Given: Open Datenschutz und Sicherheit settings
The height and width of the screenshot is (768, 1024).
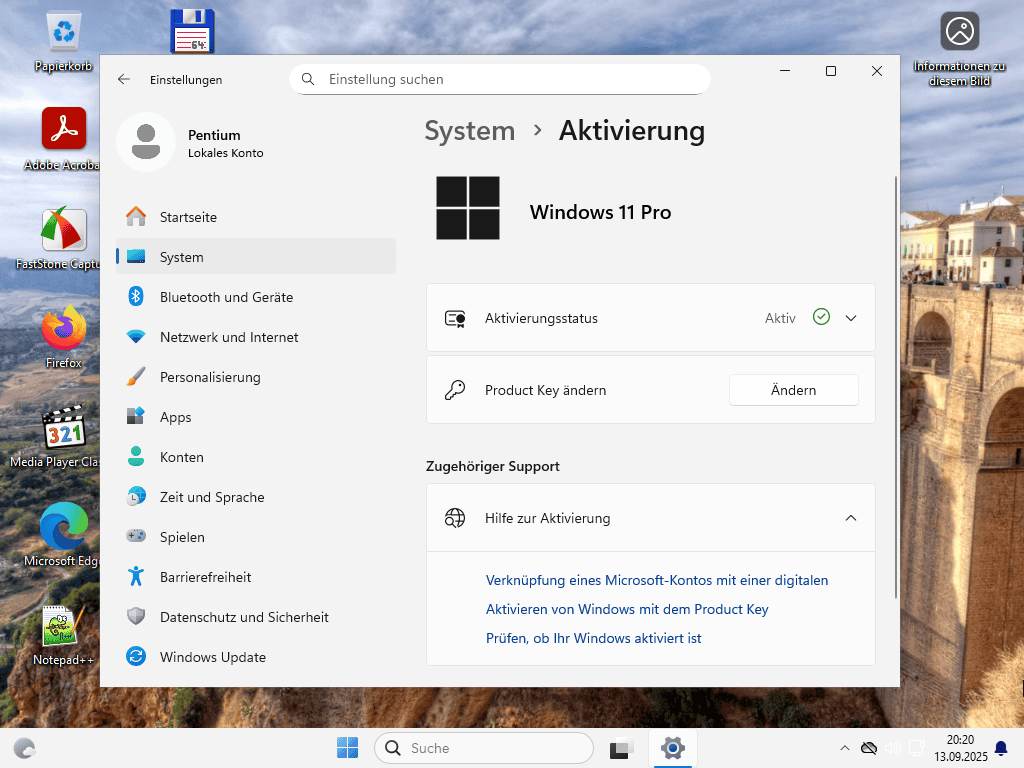Looking at the screenshot, I should click(x=256, y=617).
